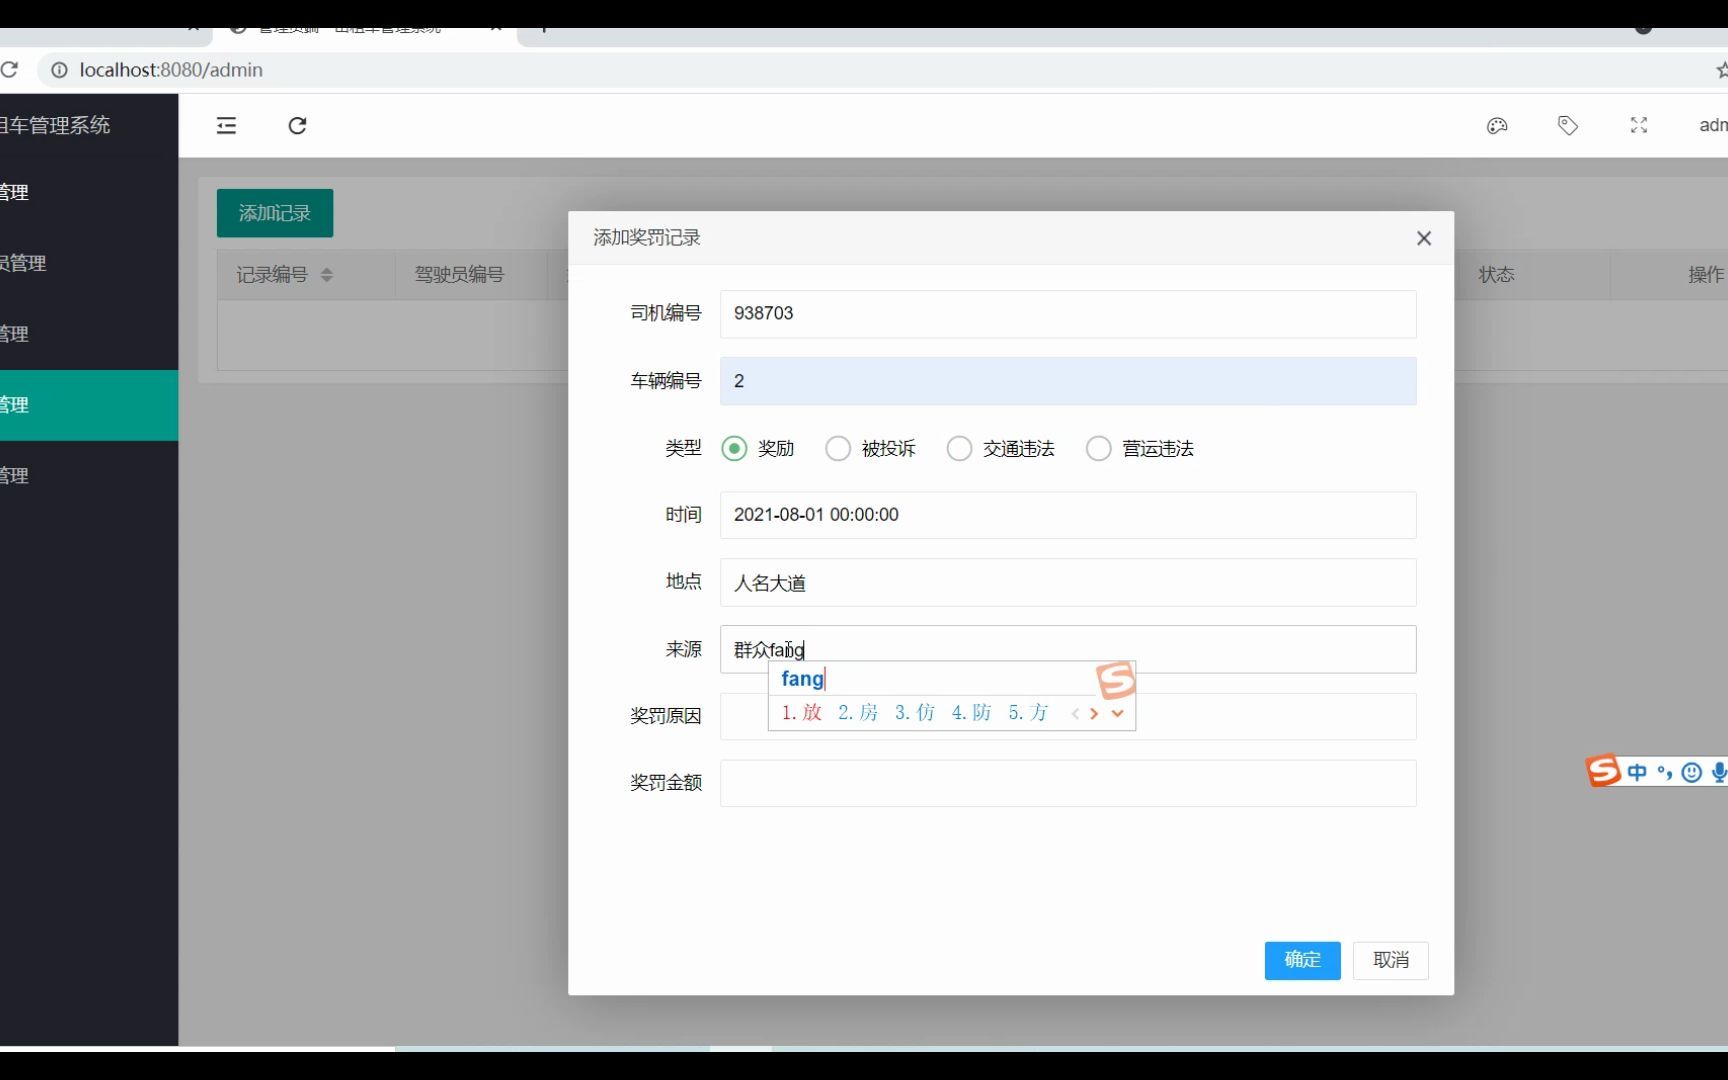This screenshot has width=1728, height=1080.
Task: Choose candidate 5. 方
Action: pos(1029,713)
